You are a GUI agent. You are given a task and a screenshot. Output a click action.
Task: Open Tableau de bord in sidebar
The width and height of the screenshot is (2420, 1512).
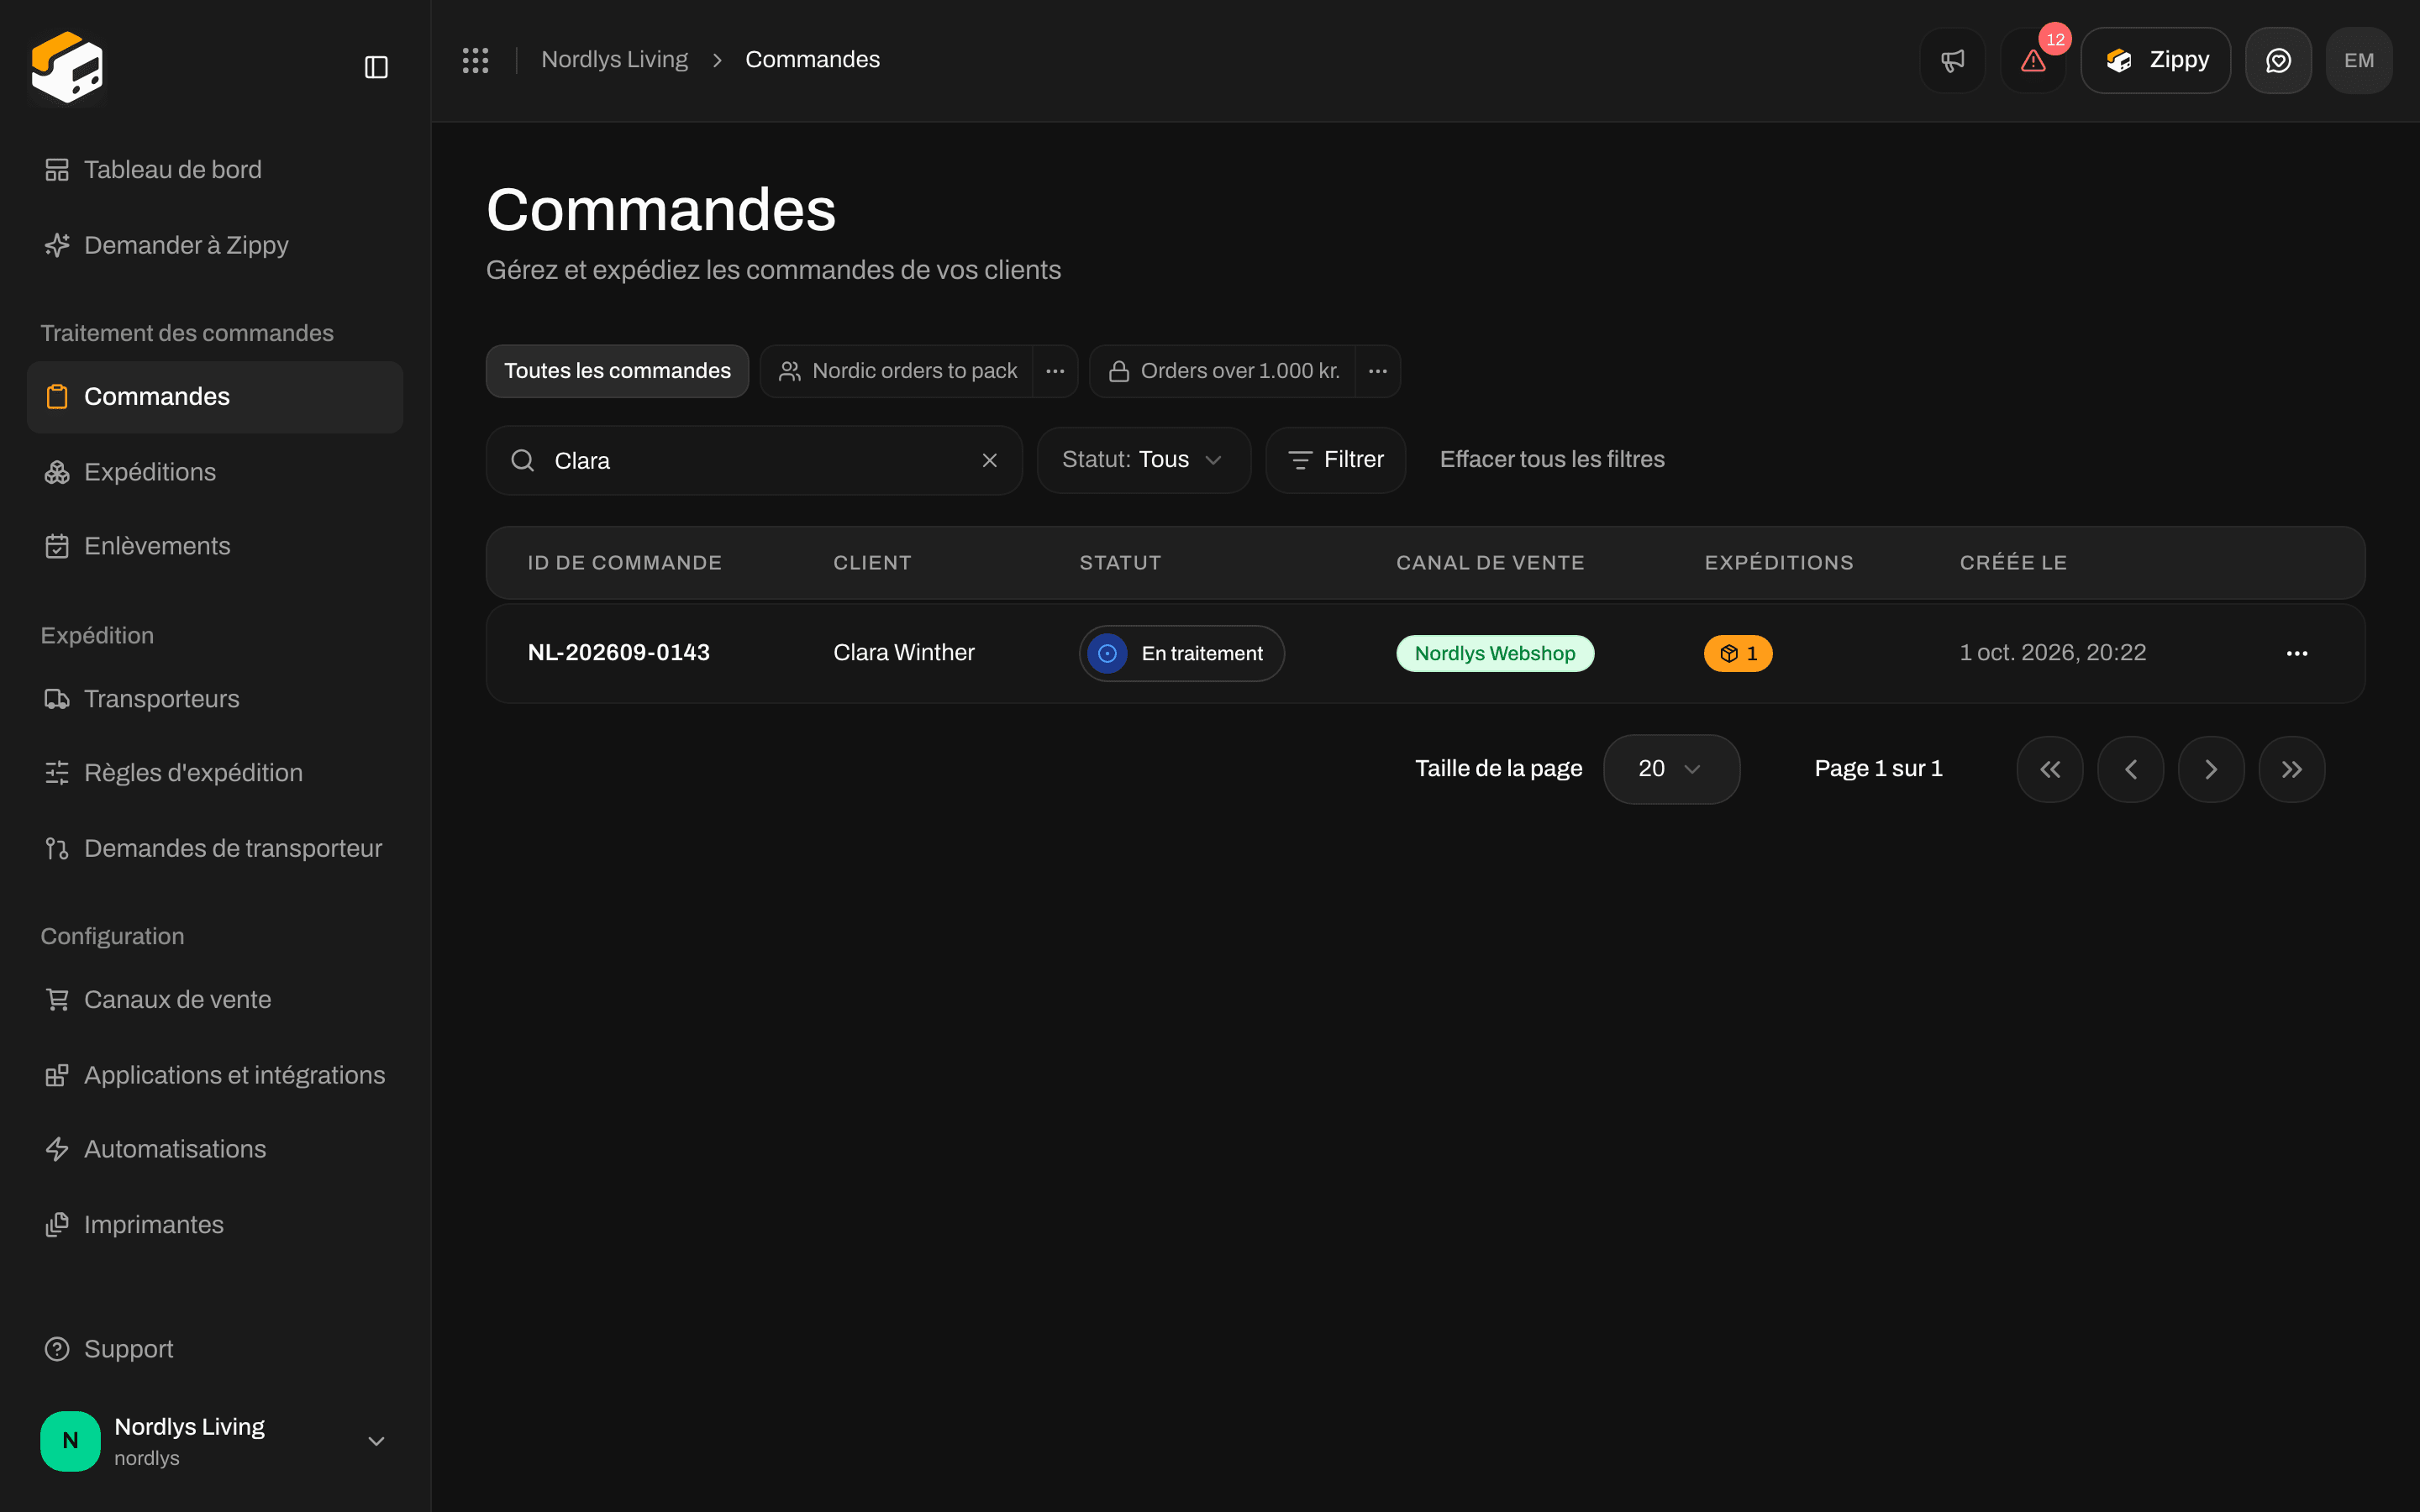pyautogui.click(x=215, y=170)
